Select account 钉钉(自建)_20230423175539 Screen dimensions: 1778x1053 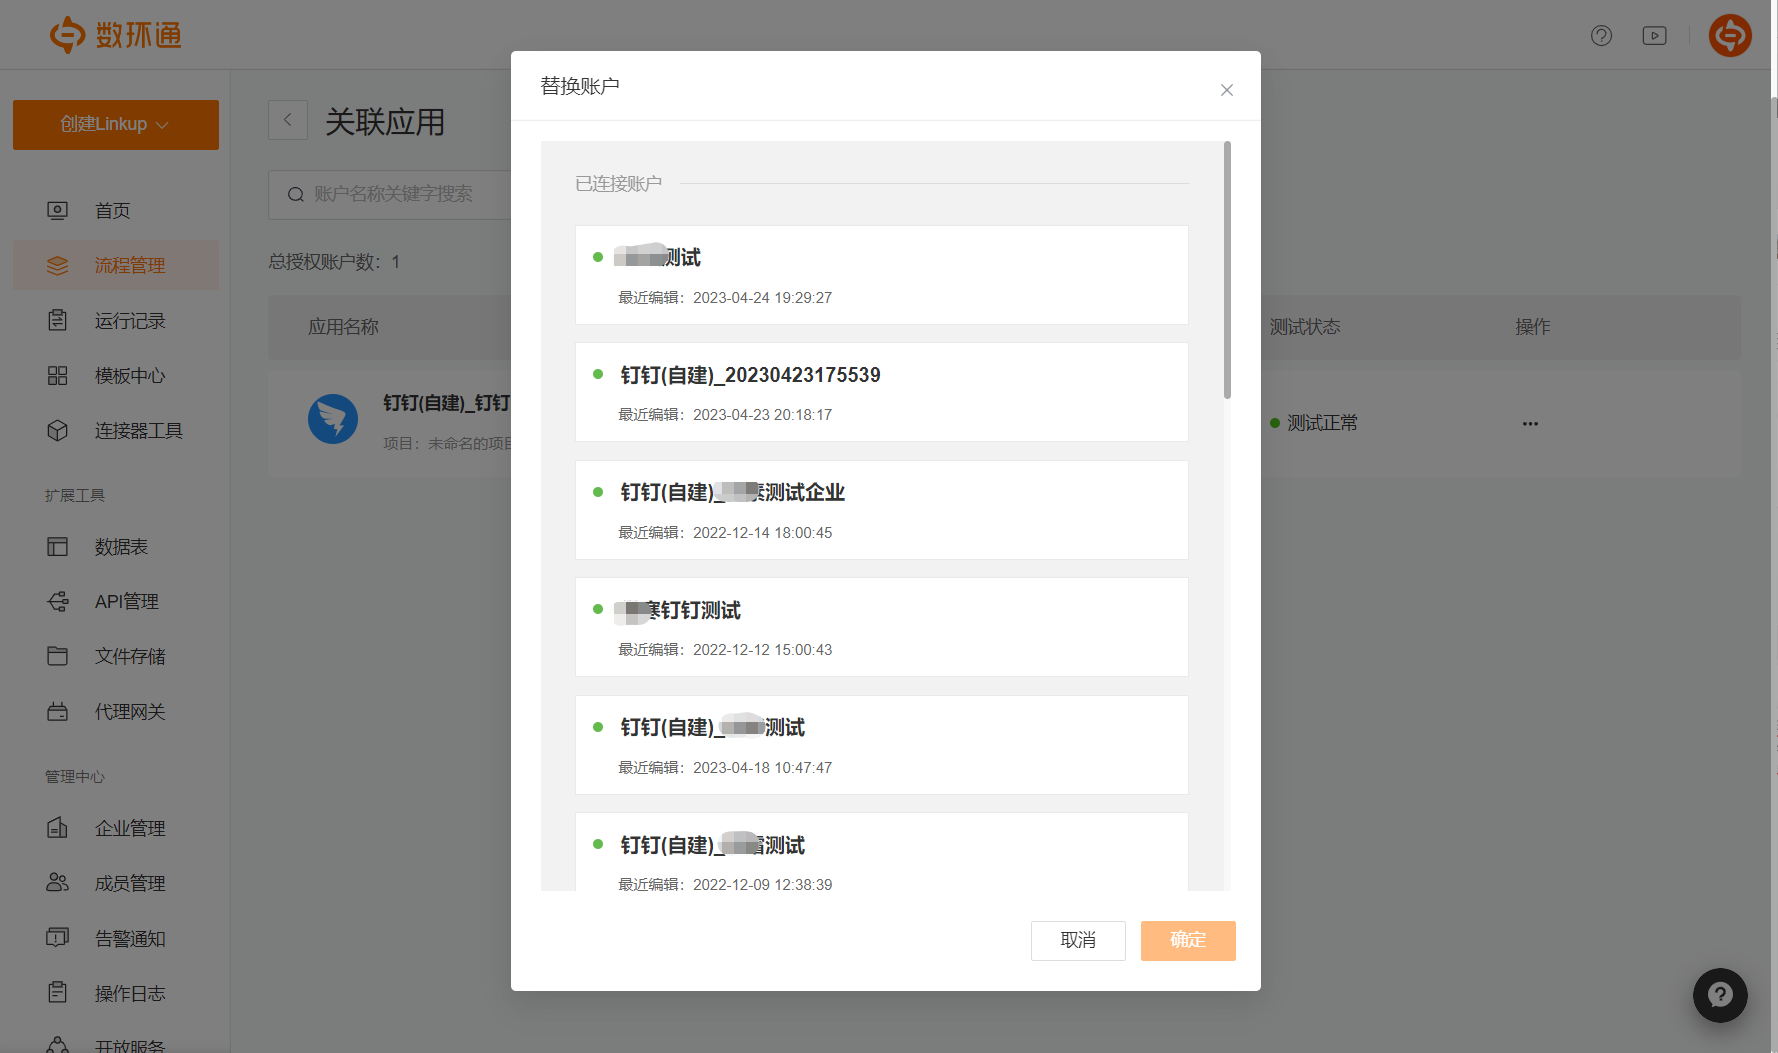[881, 392]
